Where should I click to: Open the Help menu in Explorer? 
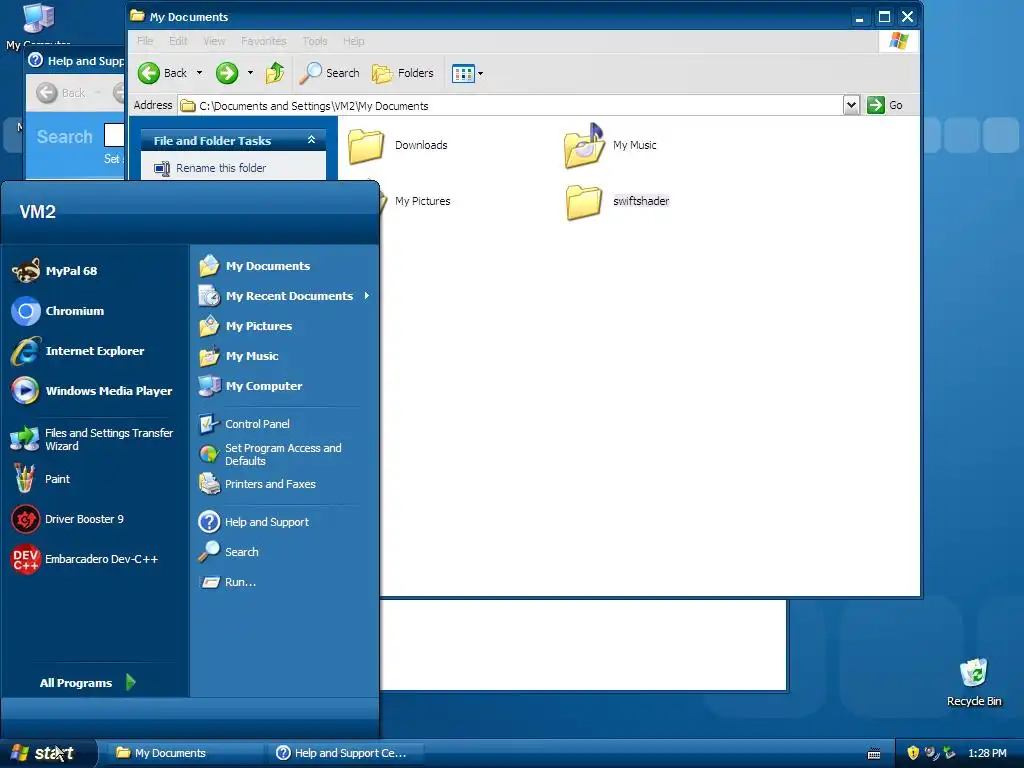tap(354, 41)
